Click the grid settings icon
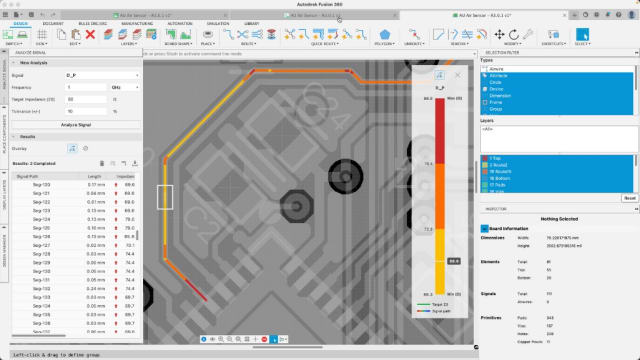The width and height of the screenshot is (640, 360). pyautogui.click(x=42, y=35)
